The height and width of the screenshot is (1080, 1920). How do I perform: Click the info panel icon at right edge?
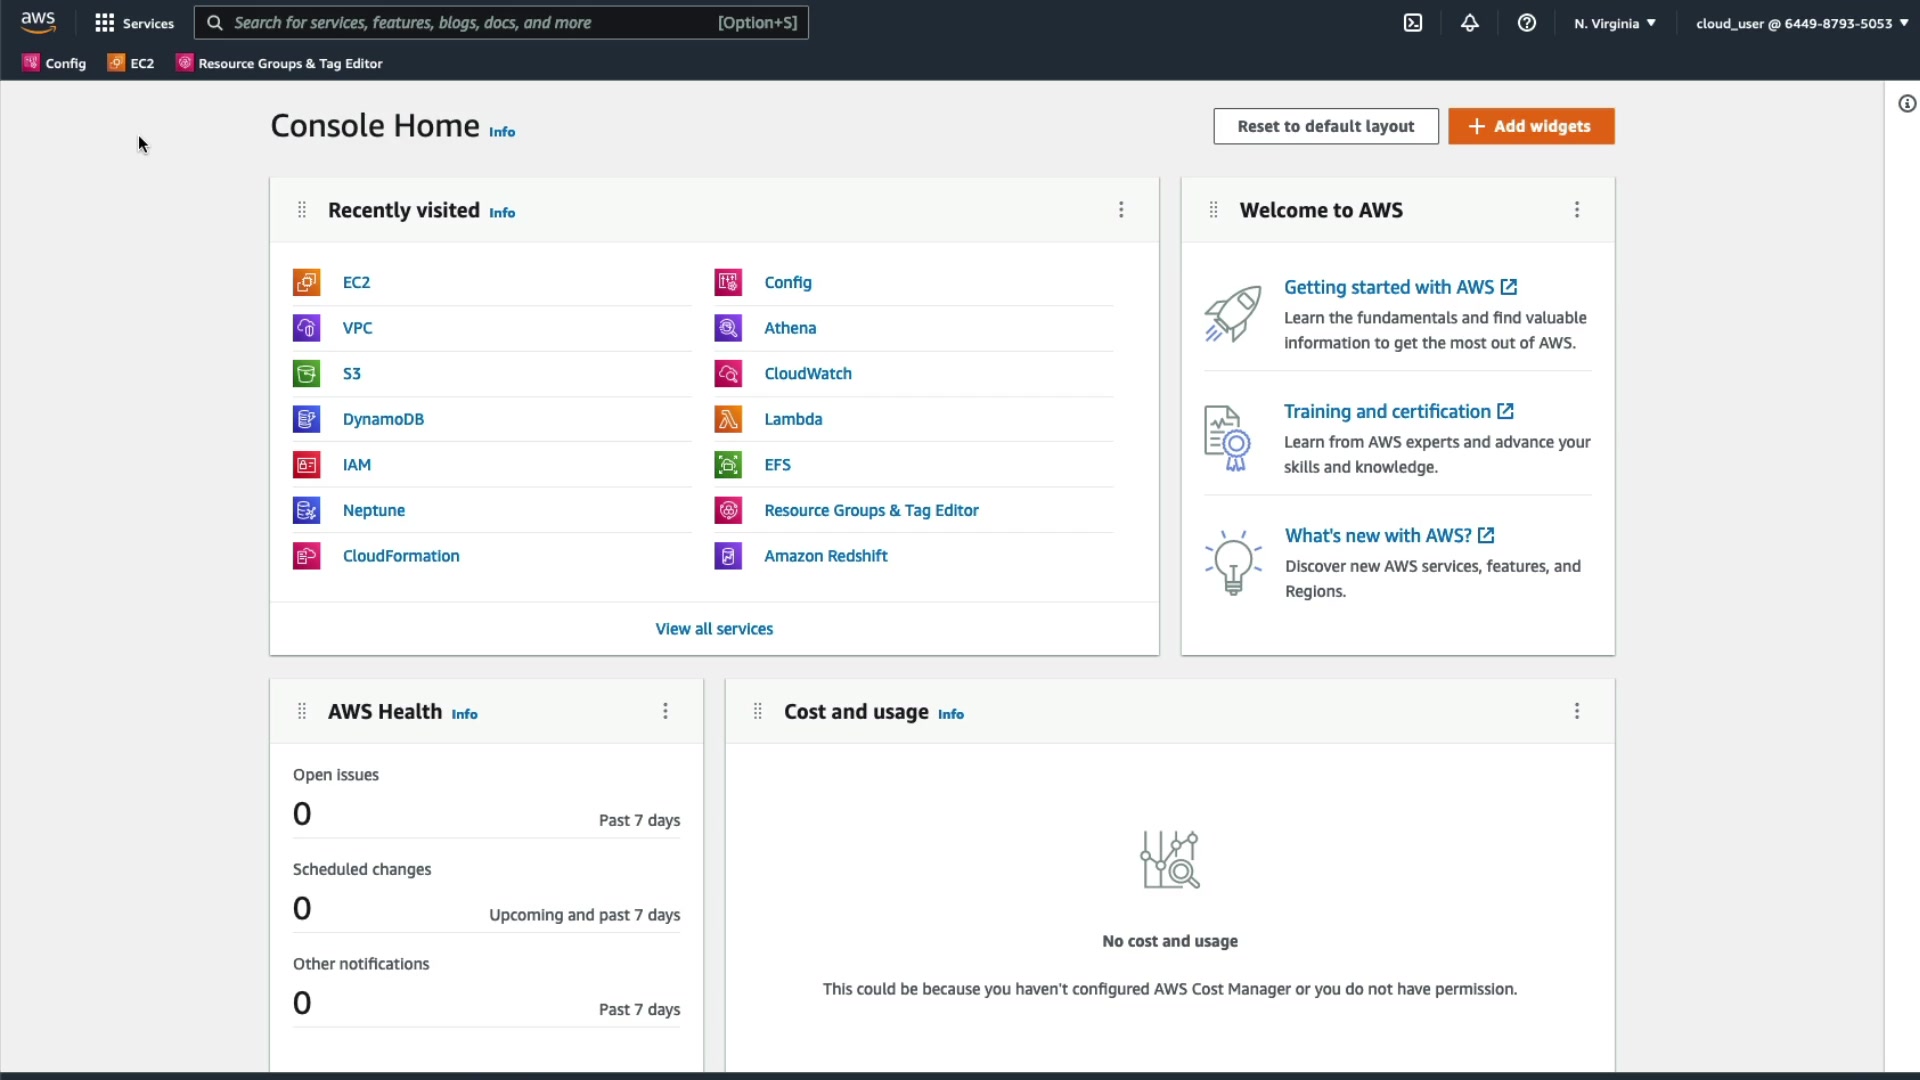tap(1907, 104)
